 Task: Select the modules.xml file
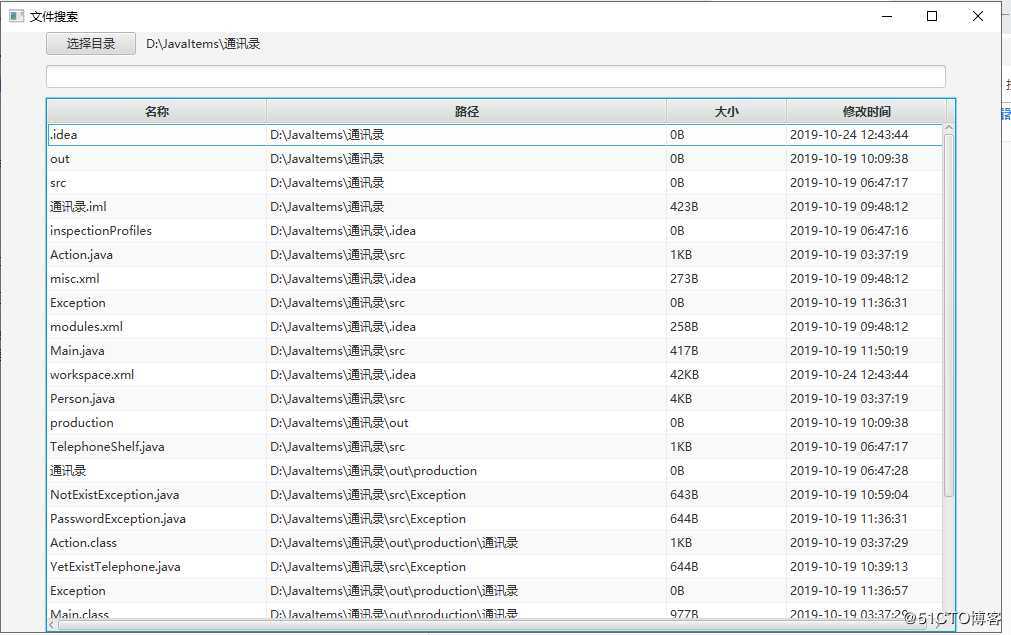[x=86, y=327]
